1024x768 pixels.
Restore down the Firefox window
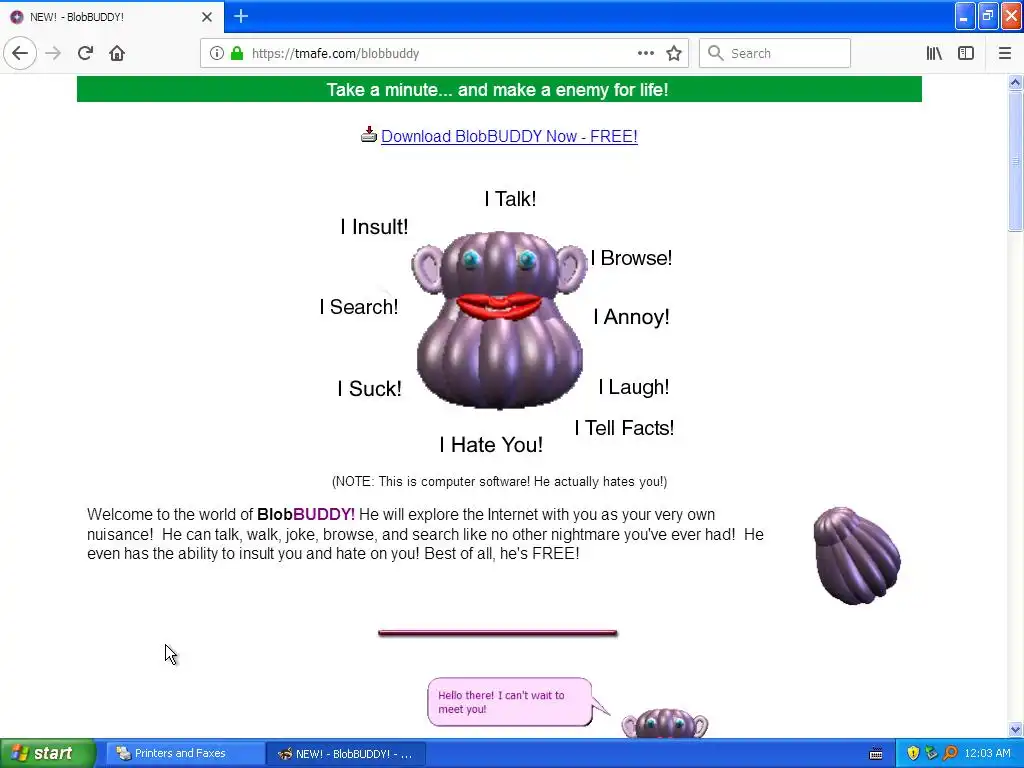pyautogui.click(x=988, y=16)
